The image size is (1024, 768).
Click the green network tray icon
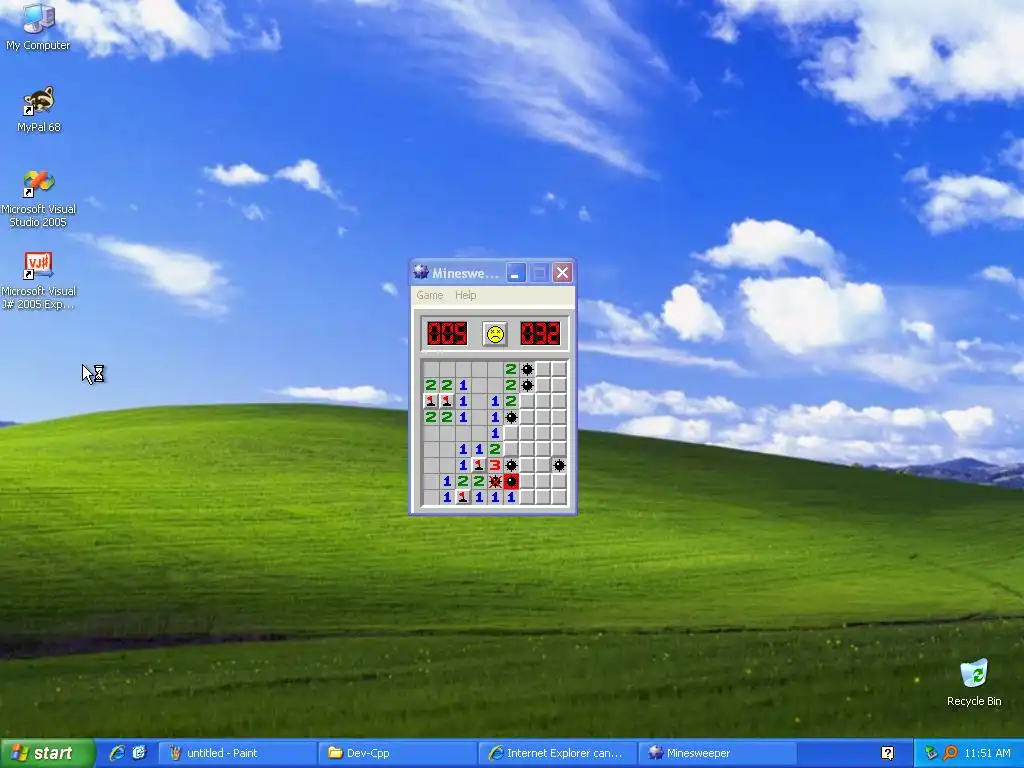(x=931, y=753)
